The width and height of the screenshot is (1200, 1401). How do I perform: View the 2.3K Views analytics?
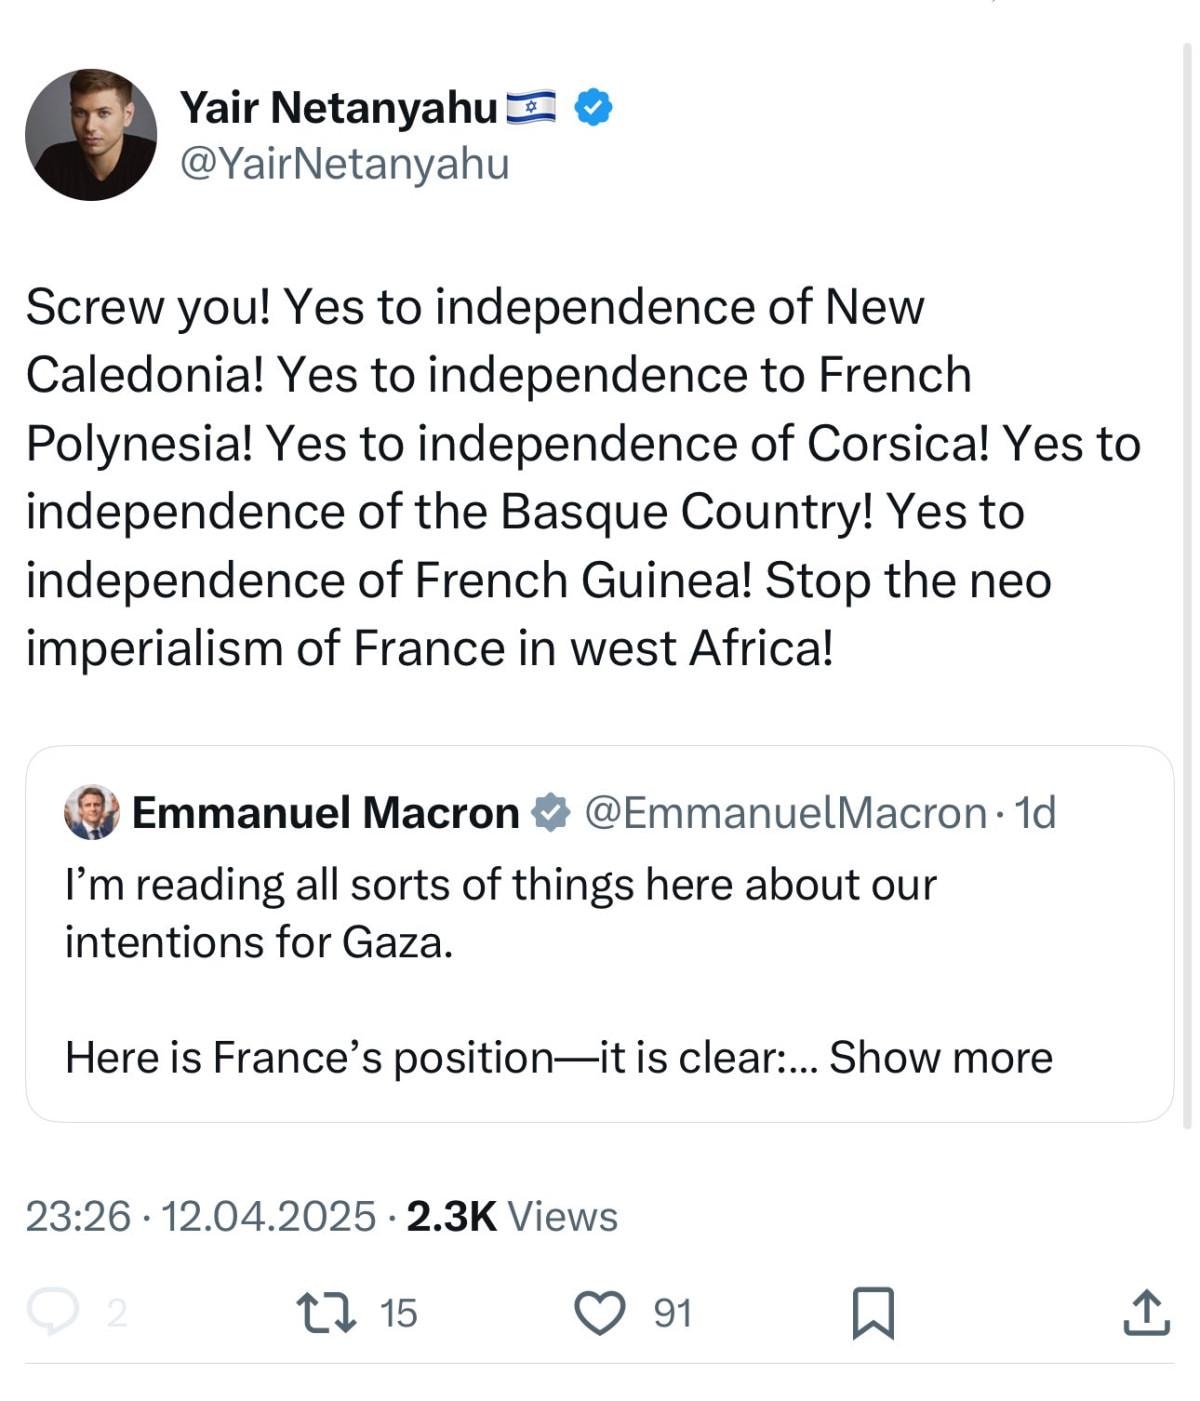512,1216
